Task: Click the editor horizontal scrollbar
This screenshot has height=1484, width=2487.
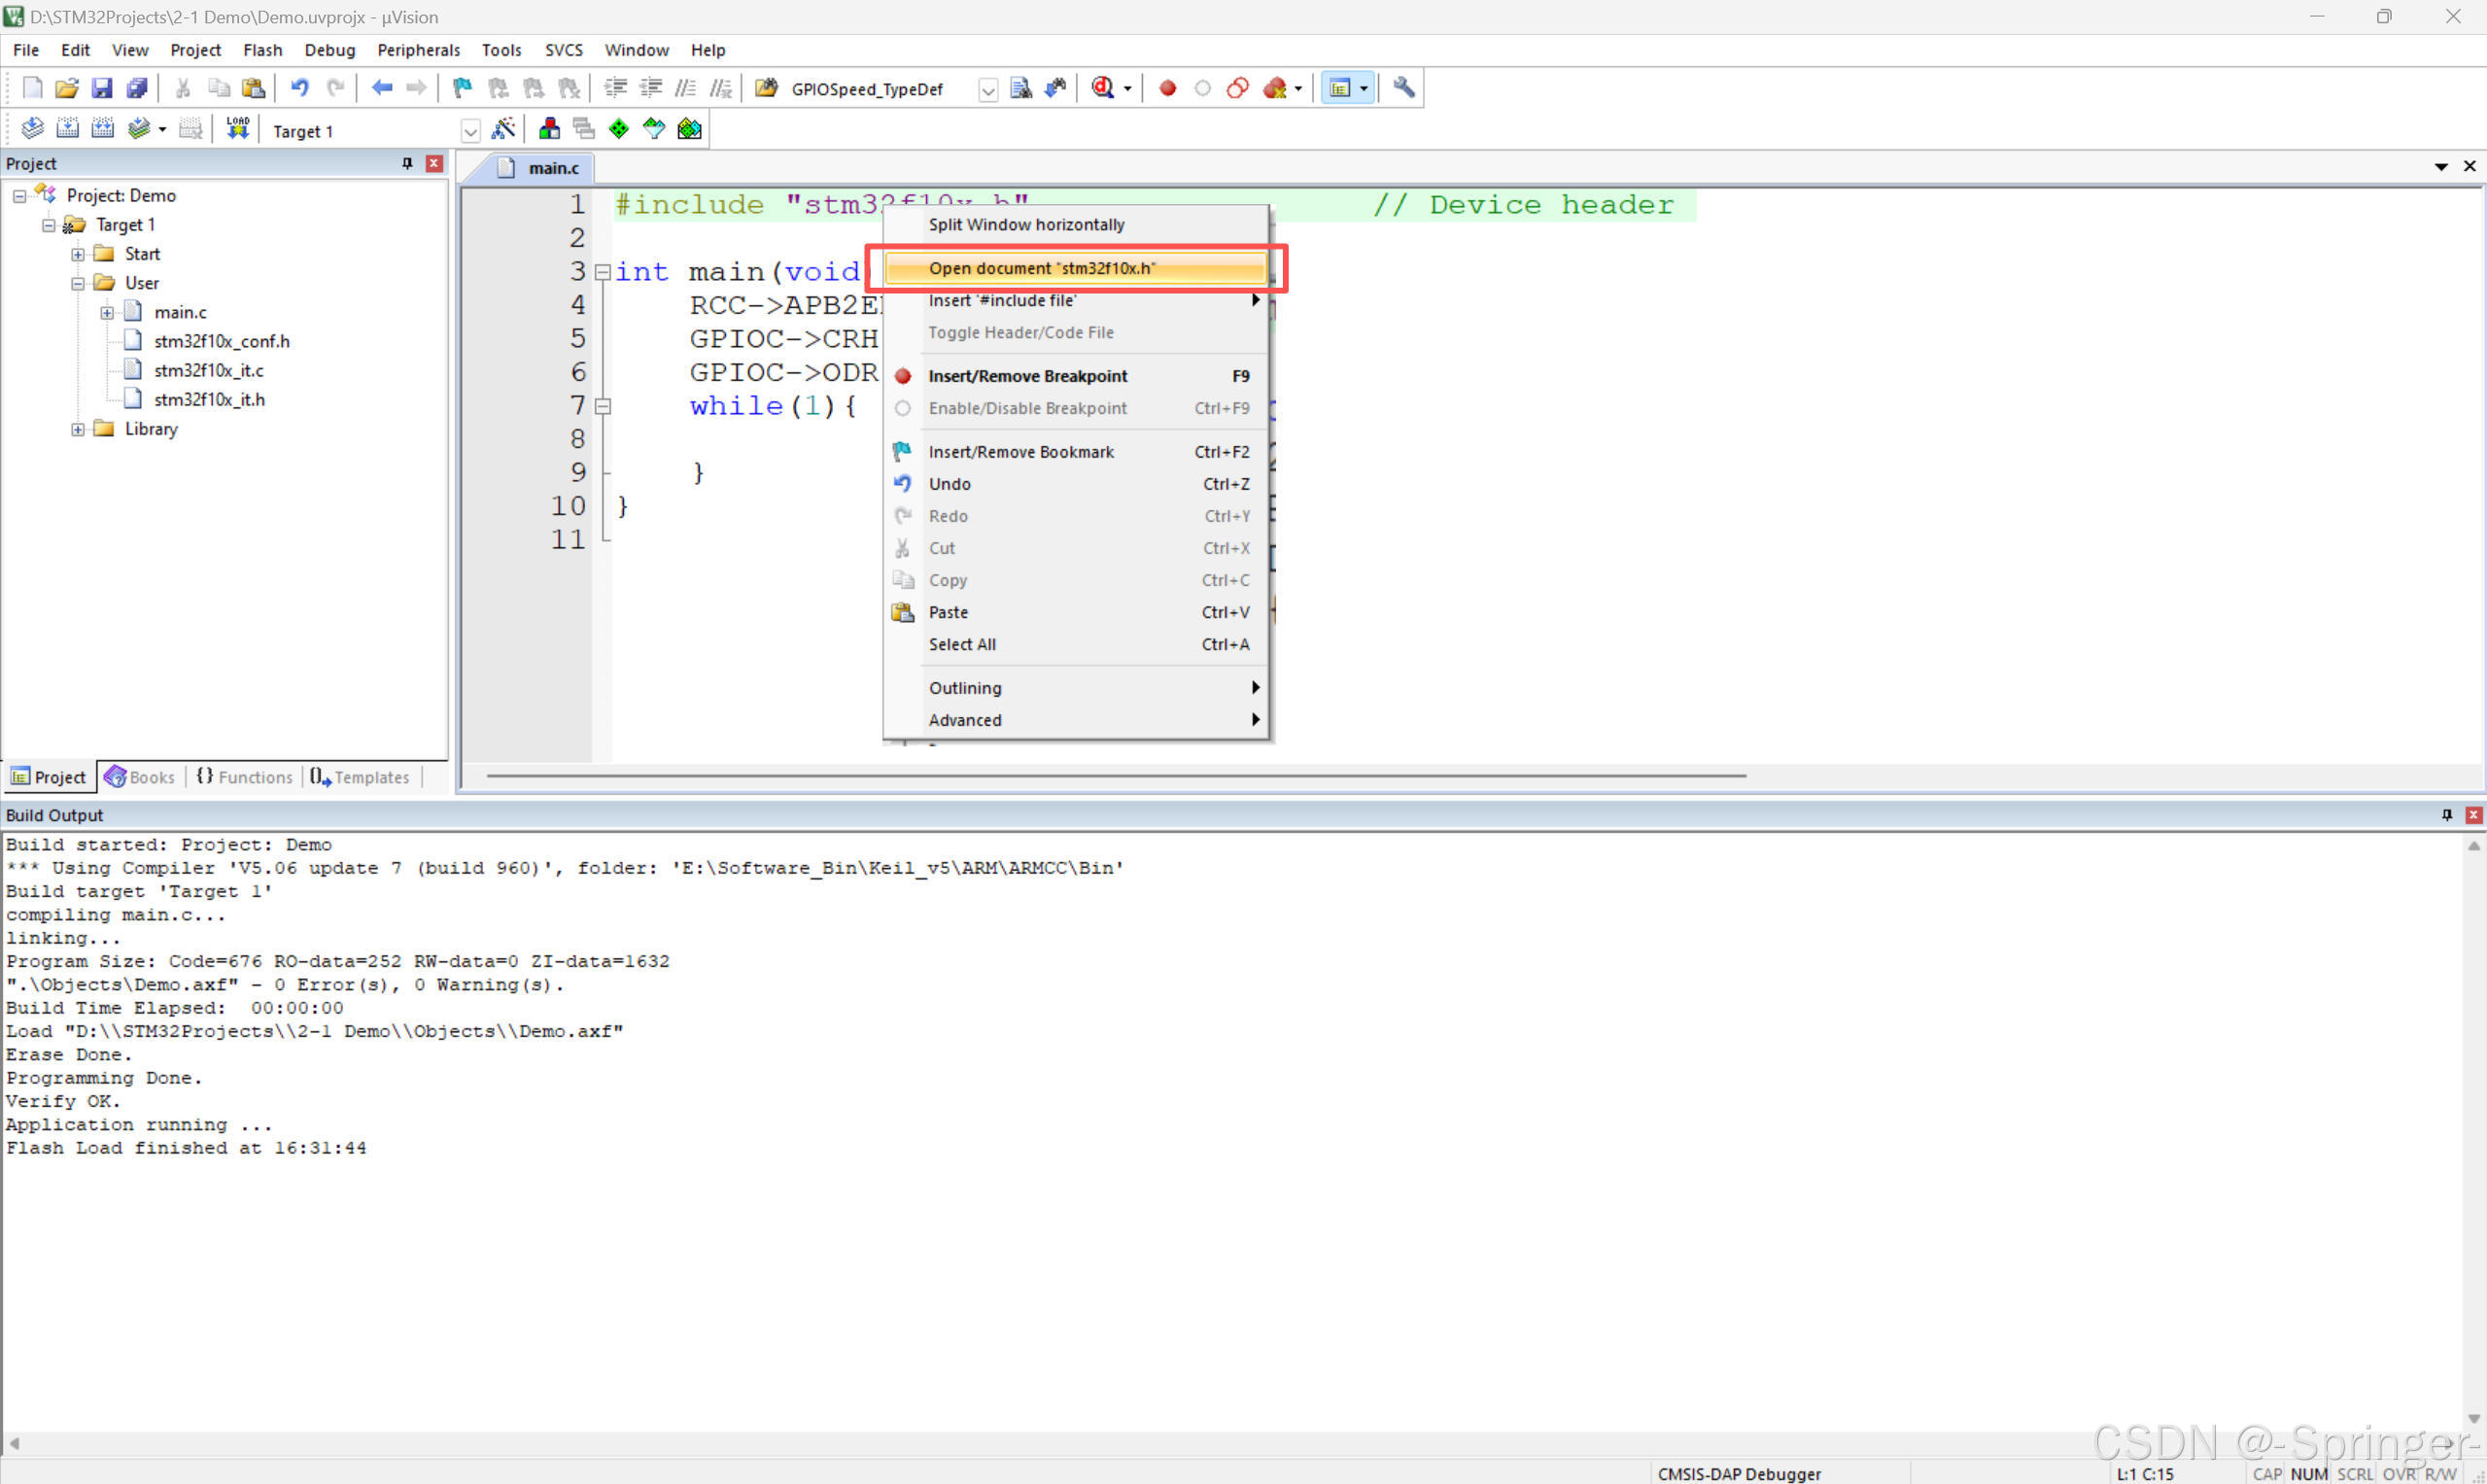Action: (x=1115, y=775)
